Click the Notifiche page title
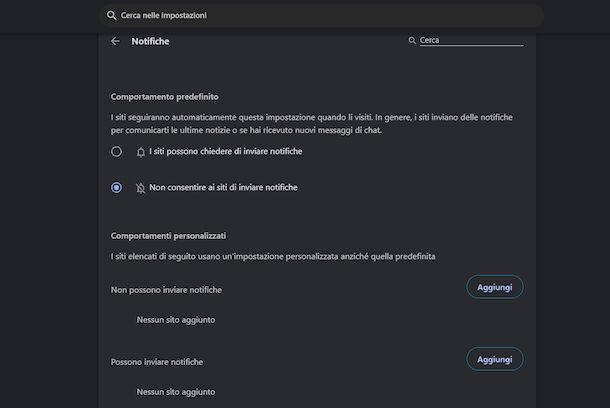610x408 pixels. click(x=150, y=42)
